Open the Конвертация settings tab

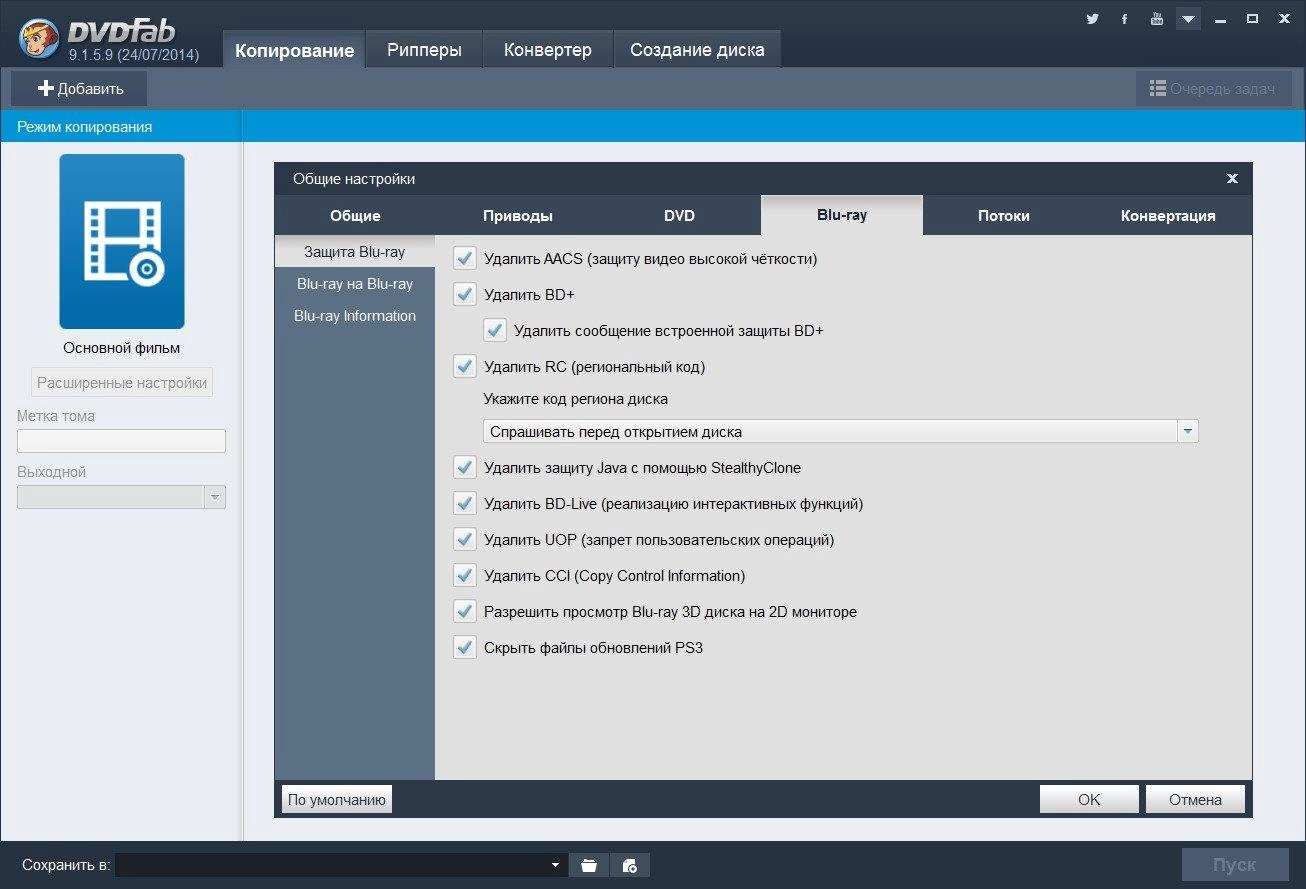coord(1168,215)
